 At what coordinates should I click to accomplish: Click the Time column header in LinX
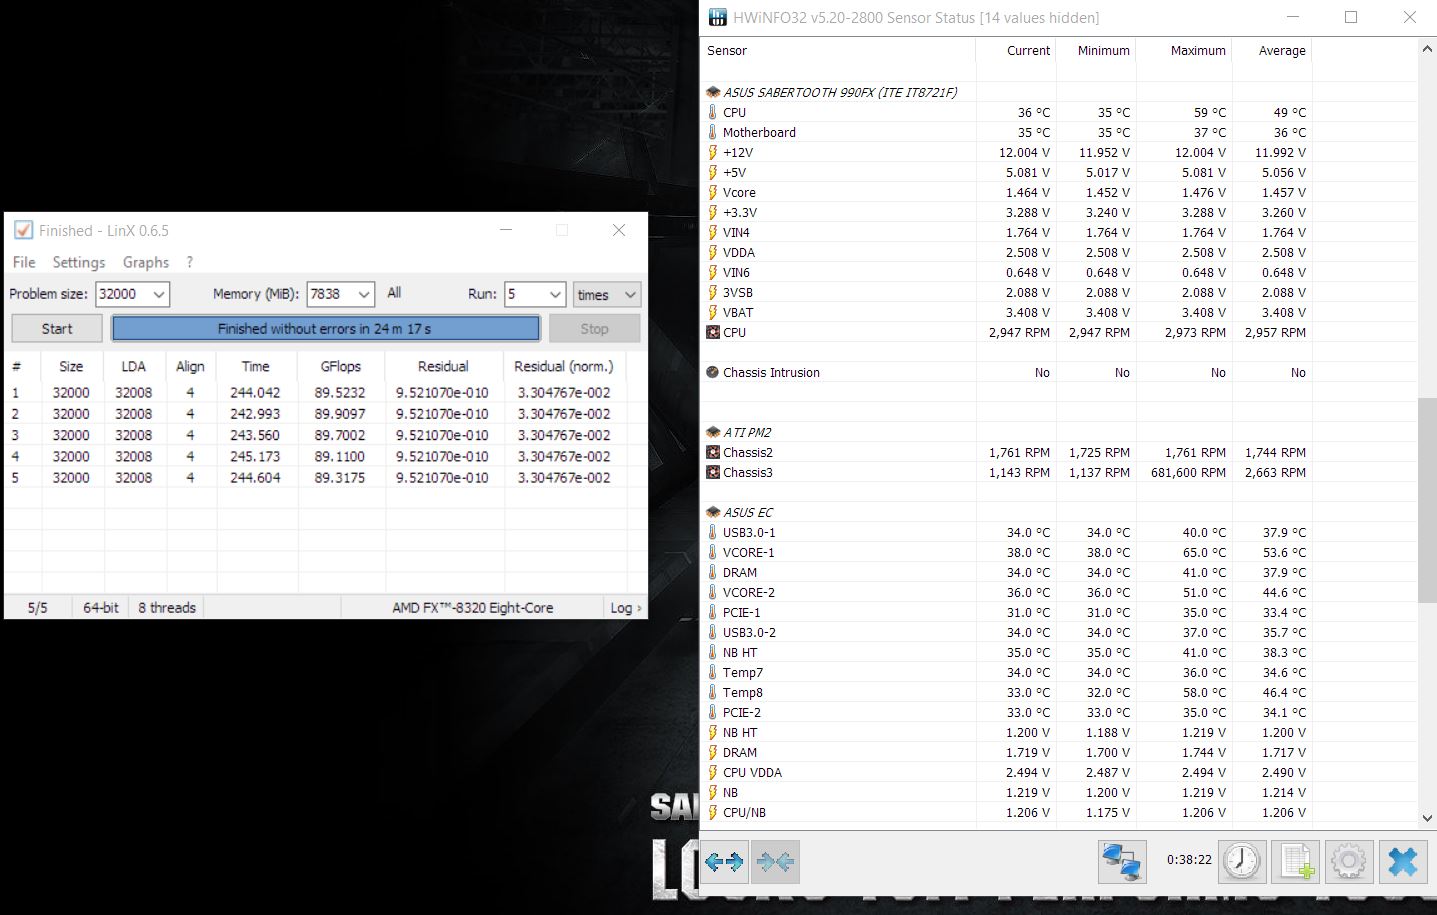pos(256,366)
